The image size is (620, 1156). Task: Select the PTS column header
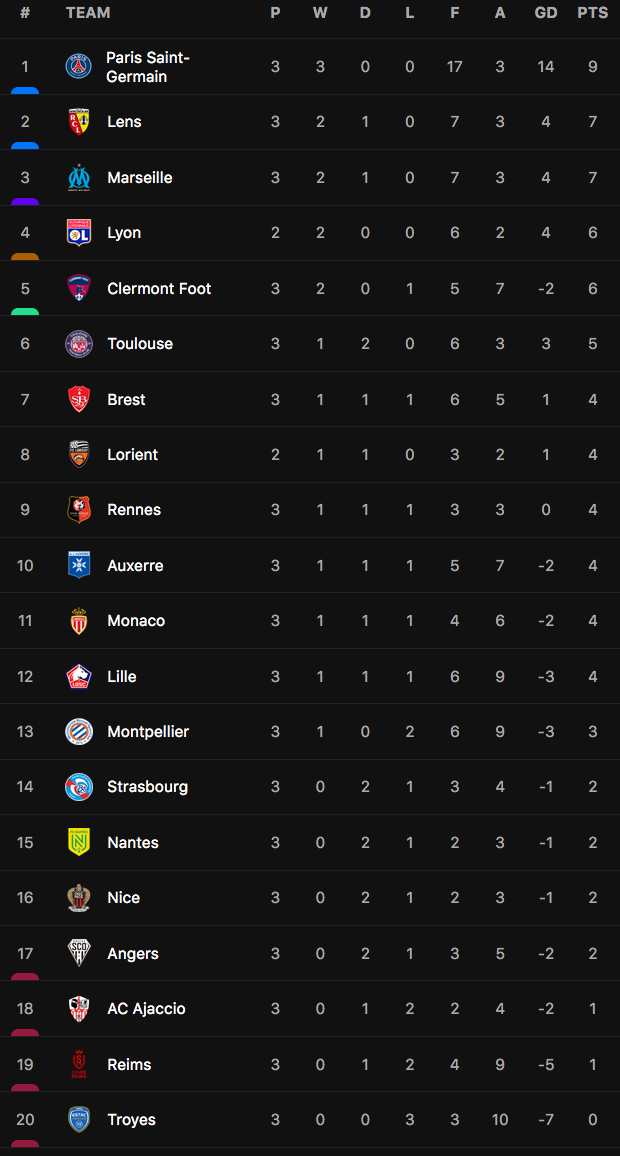tap(593, 13)
